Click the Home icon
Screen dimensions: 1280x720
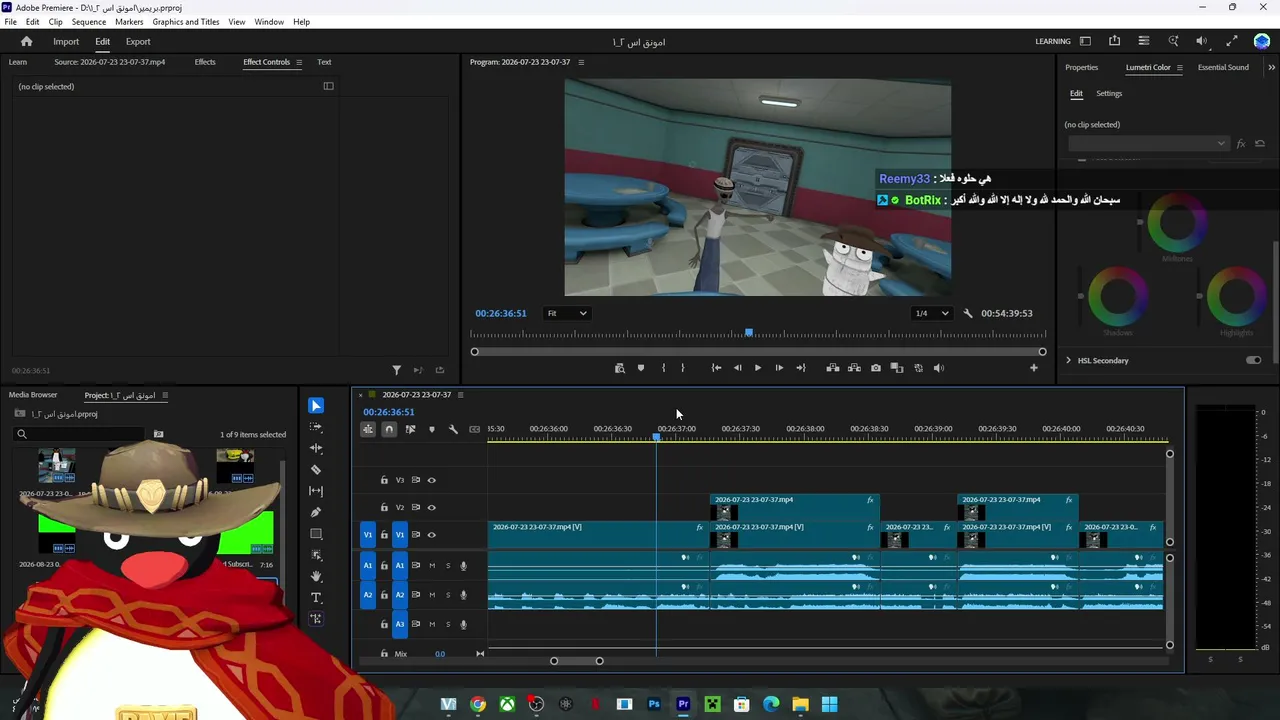(x=27, y=42)
